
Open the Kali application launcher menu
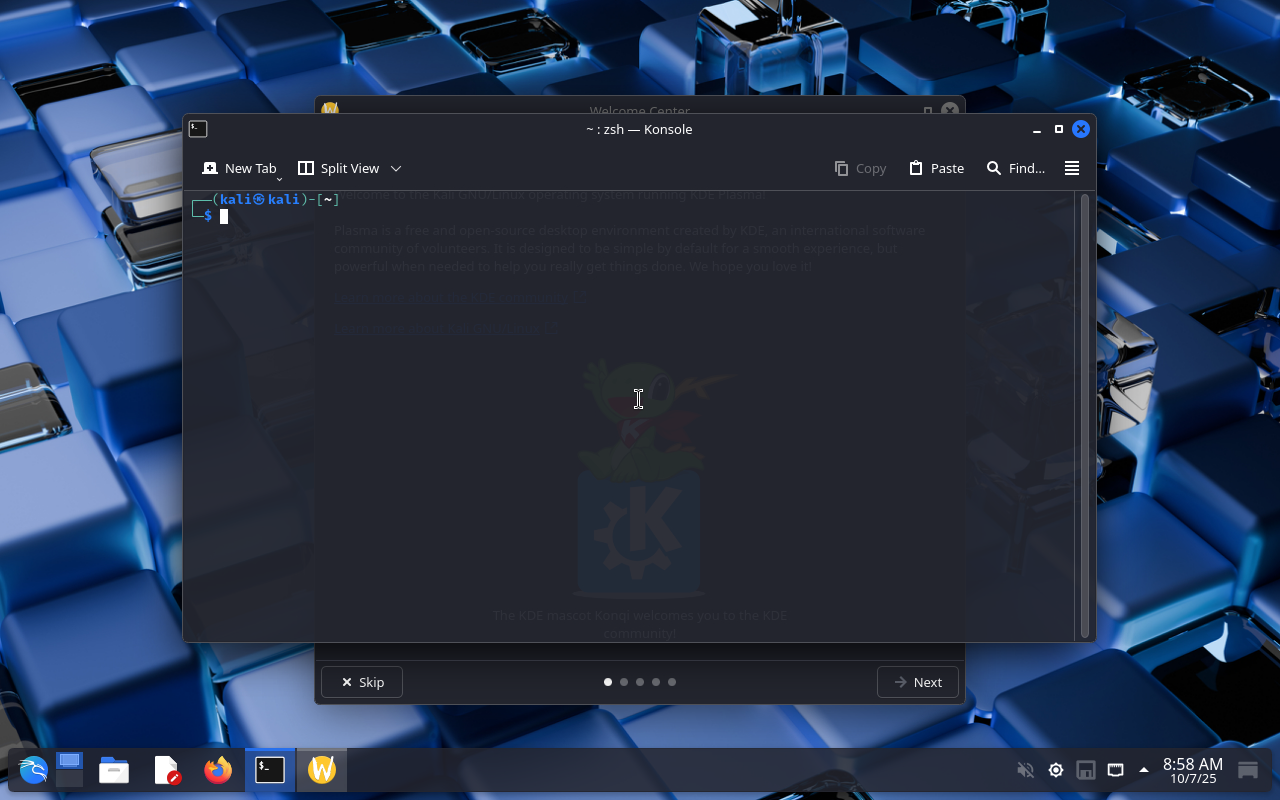[x=33, y=770]
